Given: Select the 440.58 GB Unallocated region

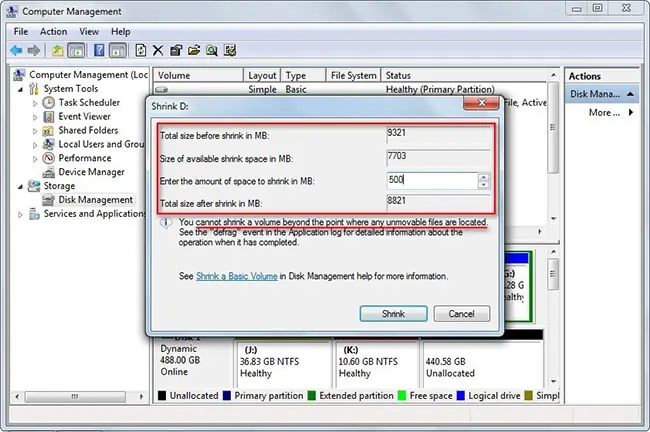Looking at the screenshot, I should click(x=482, y=362).
